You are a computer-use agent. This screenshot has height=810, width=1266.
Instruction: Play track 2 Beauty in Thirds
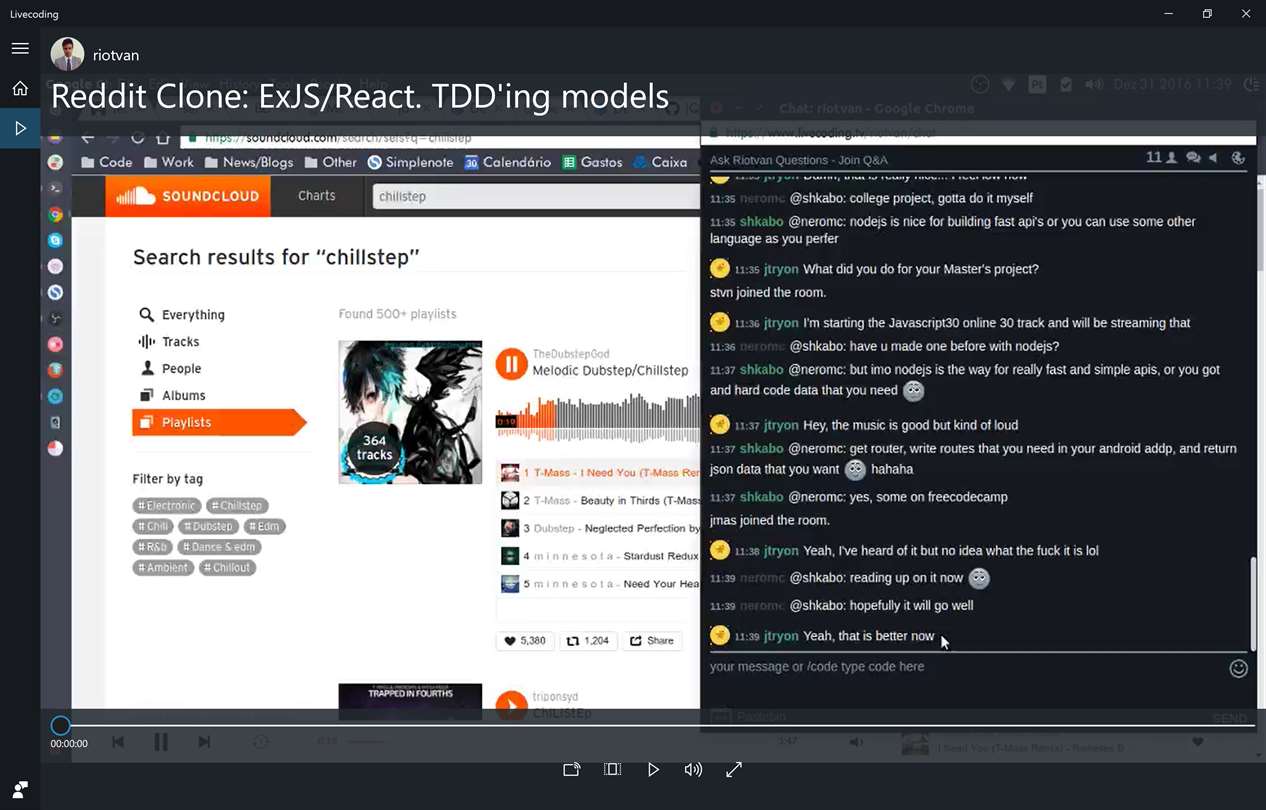tap(598, 500)
